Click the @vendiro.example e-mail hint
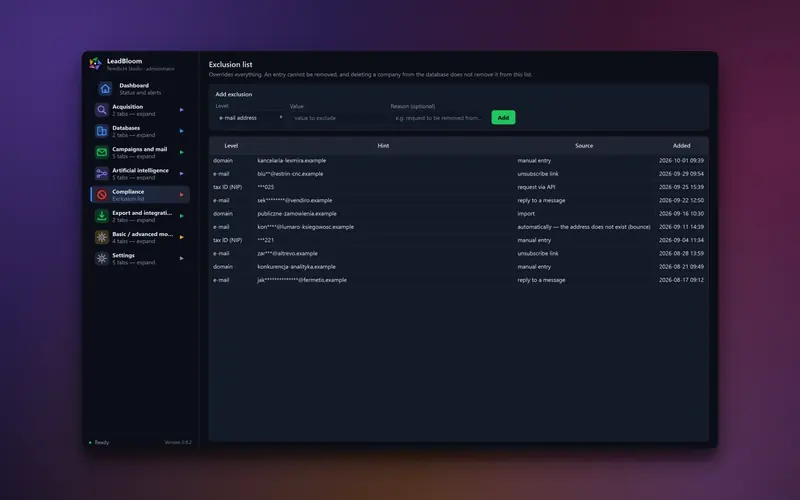The width and height of the screenshot is (800, 500). click(x=294, y=201)
